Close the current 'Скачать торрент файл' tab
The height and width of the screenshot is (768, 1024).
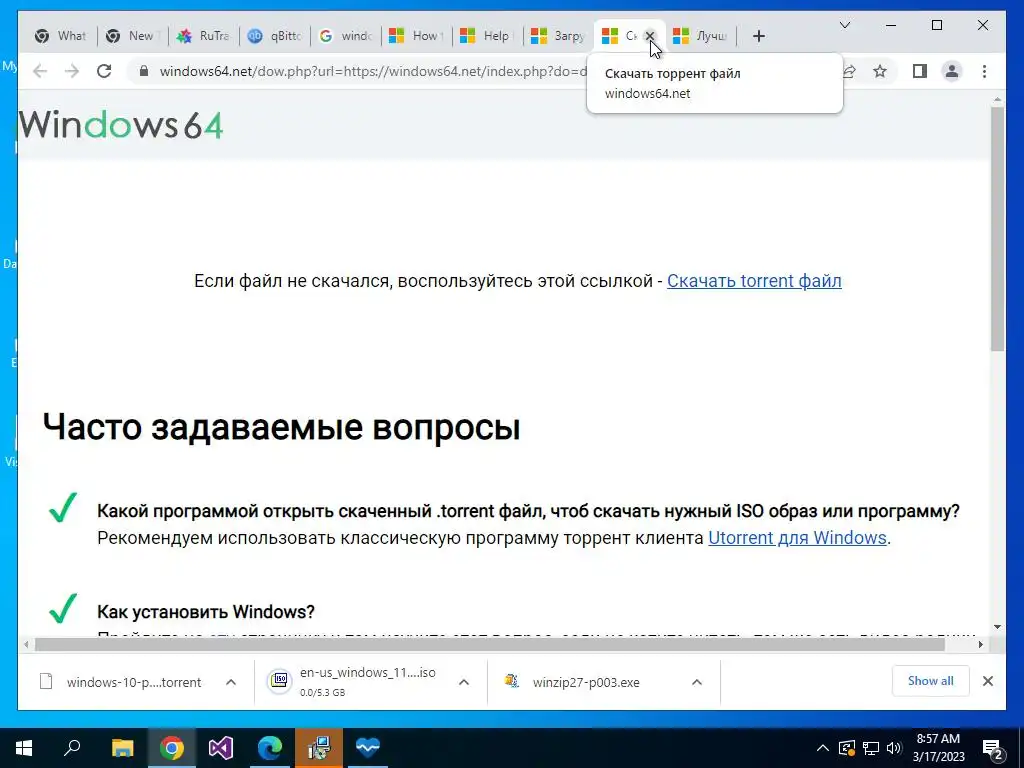click(650, 36)
